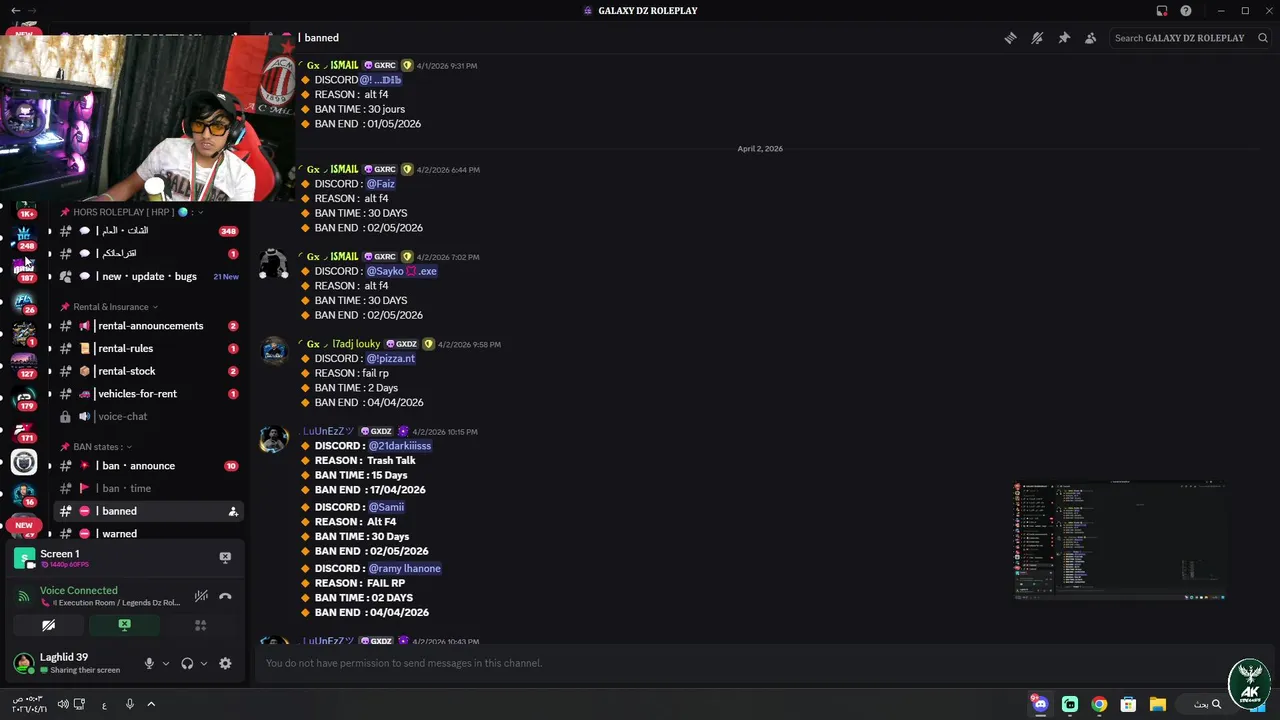Disconnect from voice with the hang-up icon
The height and width of the screenshot is (720, 1280).
click(x=225, y=597)
